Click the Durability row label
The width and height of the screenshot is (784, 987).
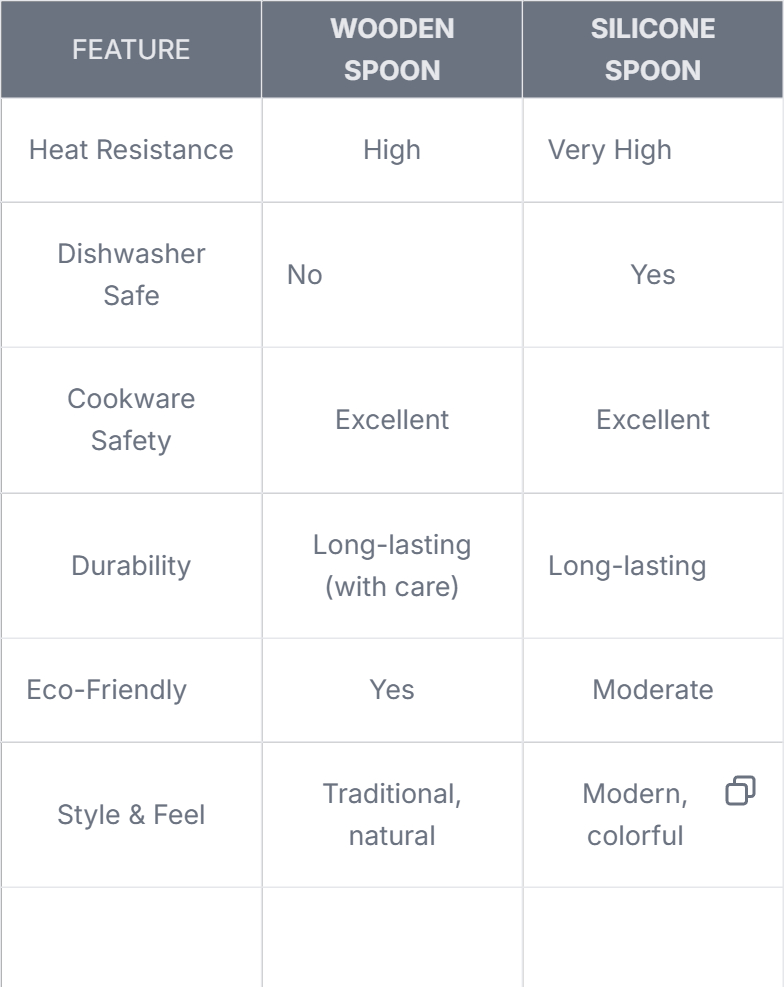pos(131,566)
